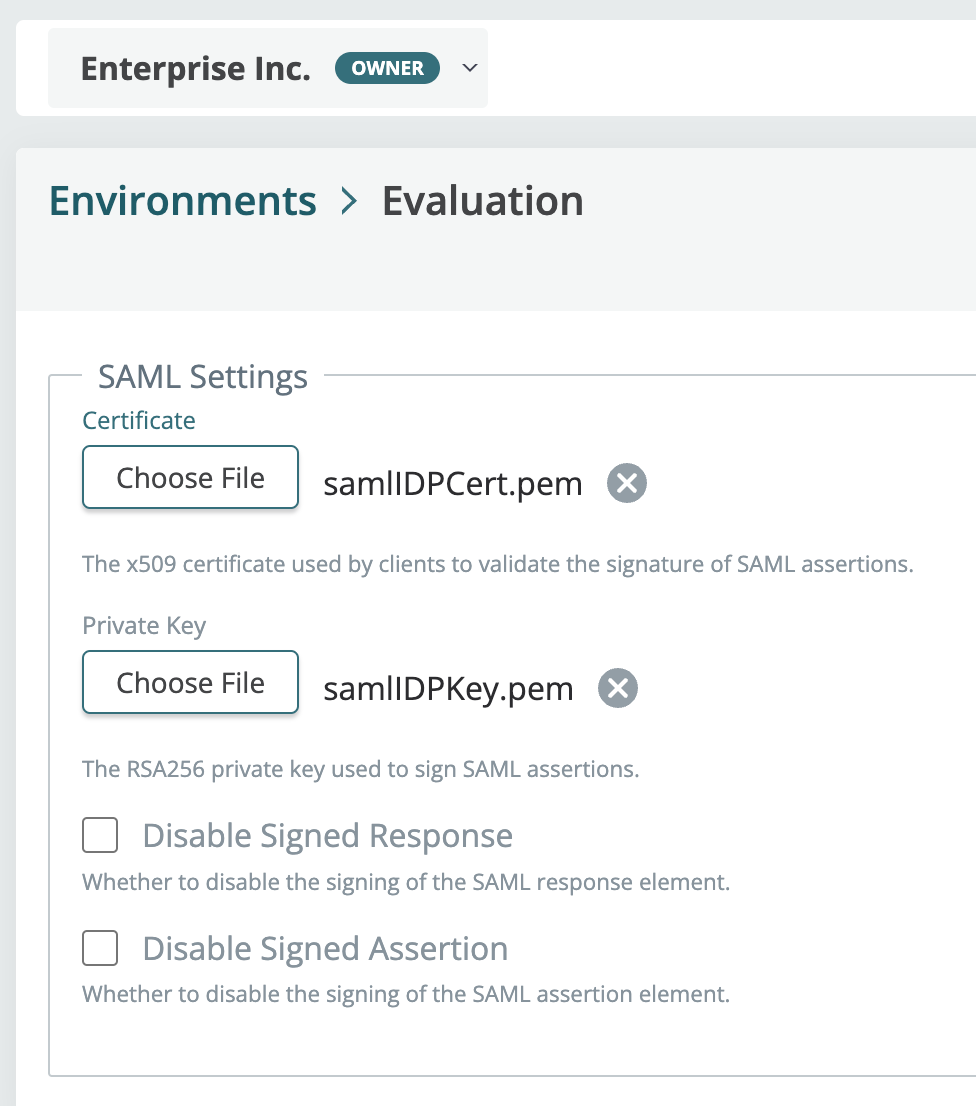The height and width of the screenshot is (1106, 976).
Task: Choose a file for the Private Key
Action: point(190,682)
